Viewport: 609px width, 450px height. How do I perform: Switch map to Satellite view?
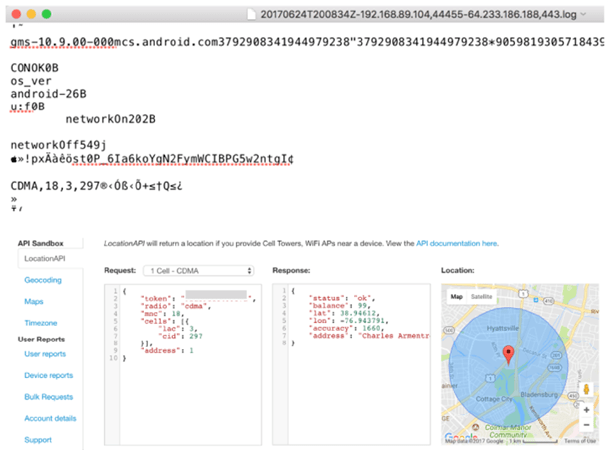(481, 297)
